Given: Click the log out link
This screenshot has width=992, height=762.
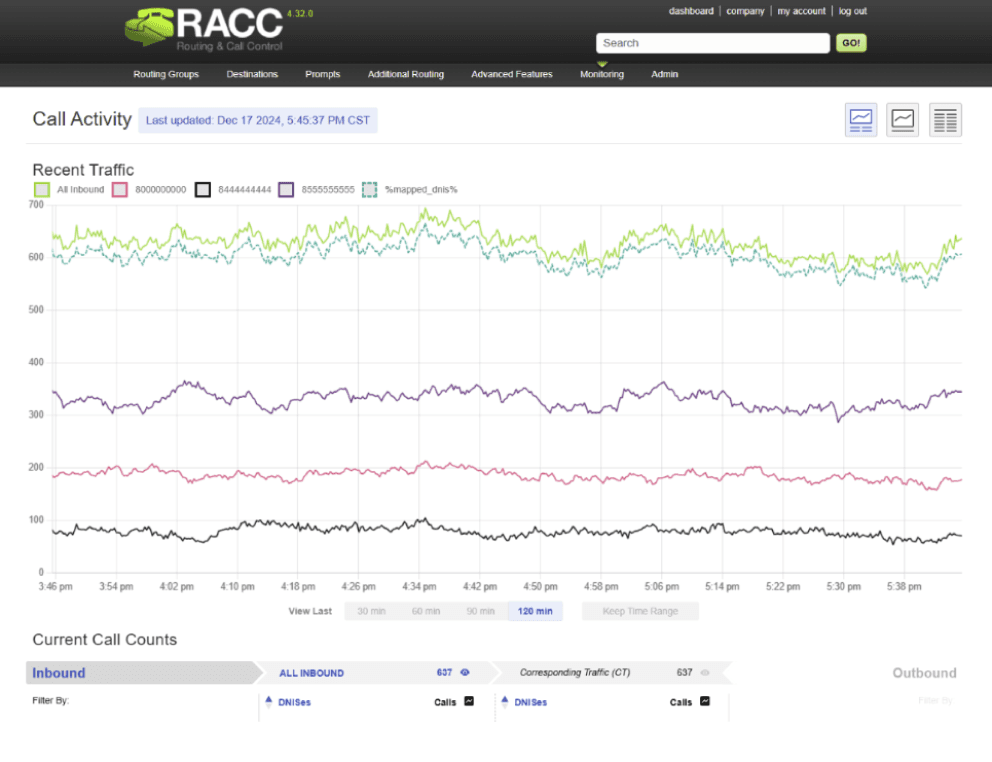Looking at the screenshot, I should (x=853, y=11).
